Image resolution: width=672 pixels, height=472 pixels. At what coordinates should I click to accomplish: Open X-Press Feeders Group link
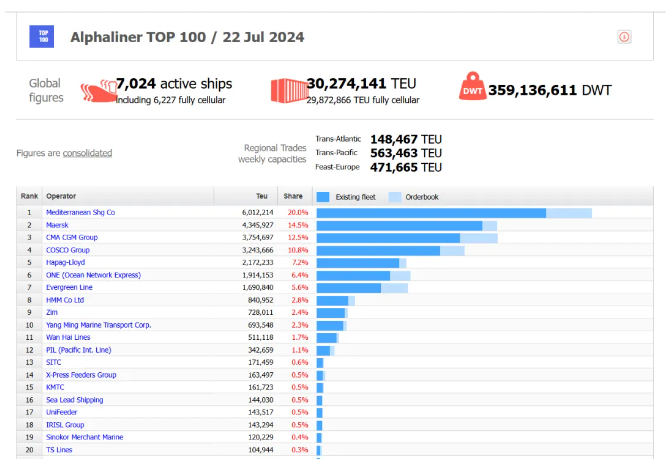click(x=81, y=375)
